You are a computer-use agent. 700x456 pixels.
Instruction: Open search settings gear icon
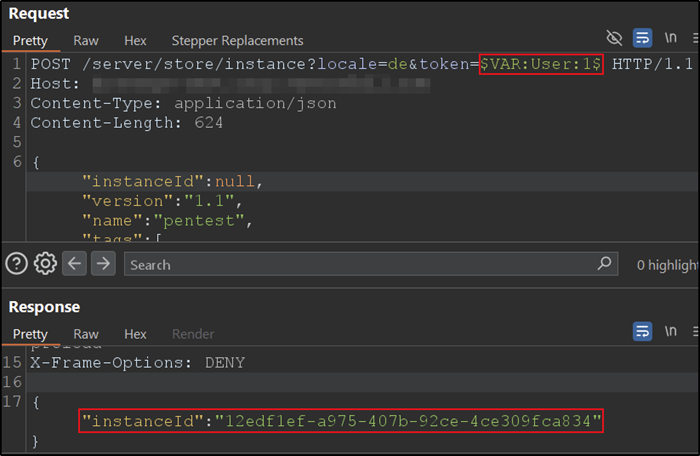point(44,264)
